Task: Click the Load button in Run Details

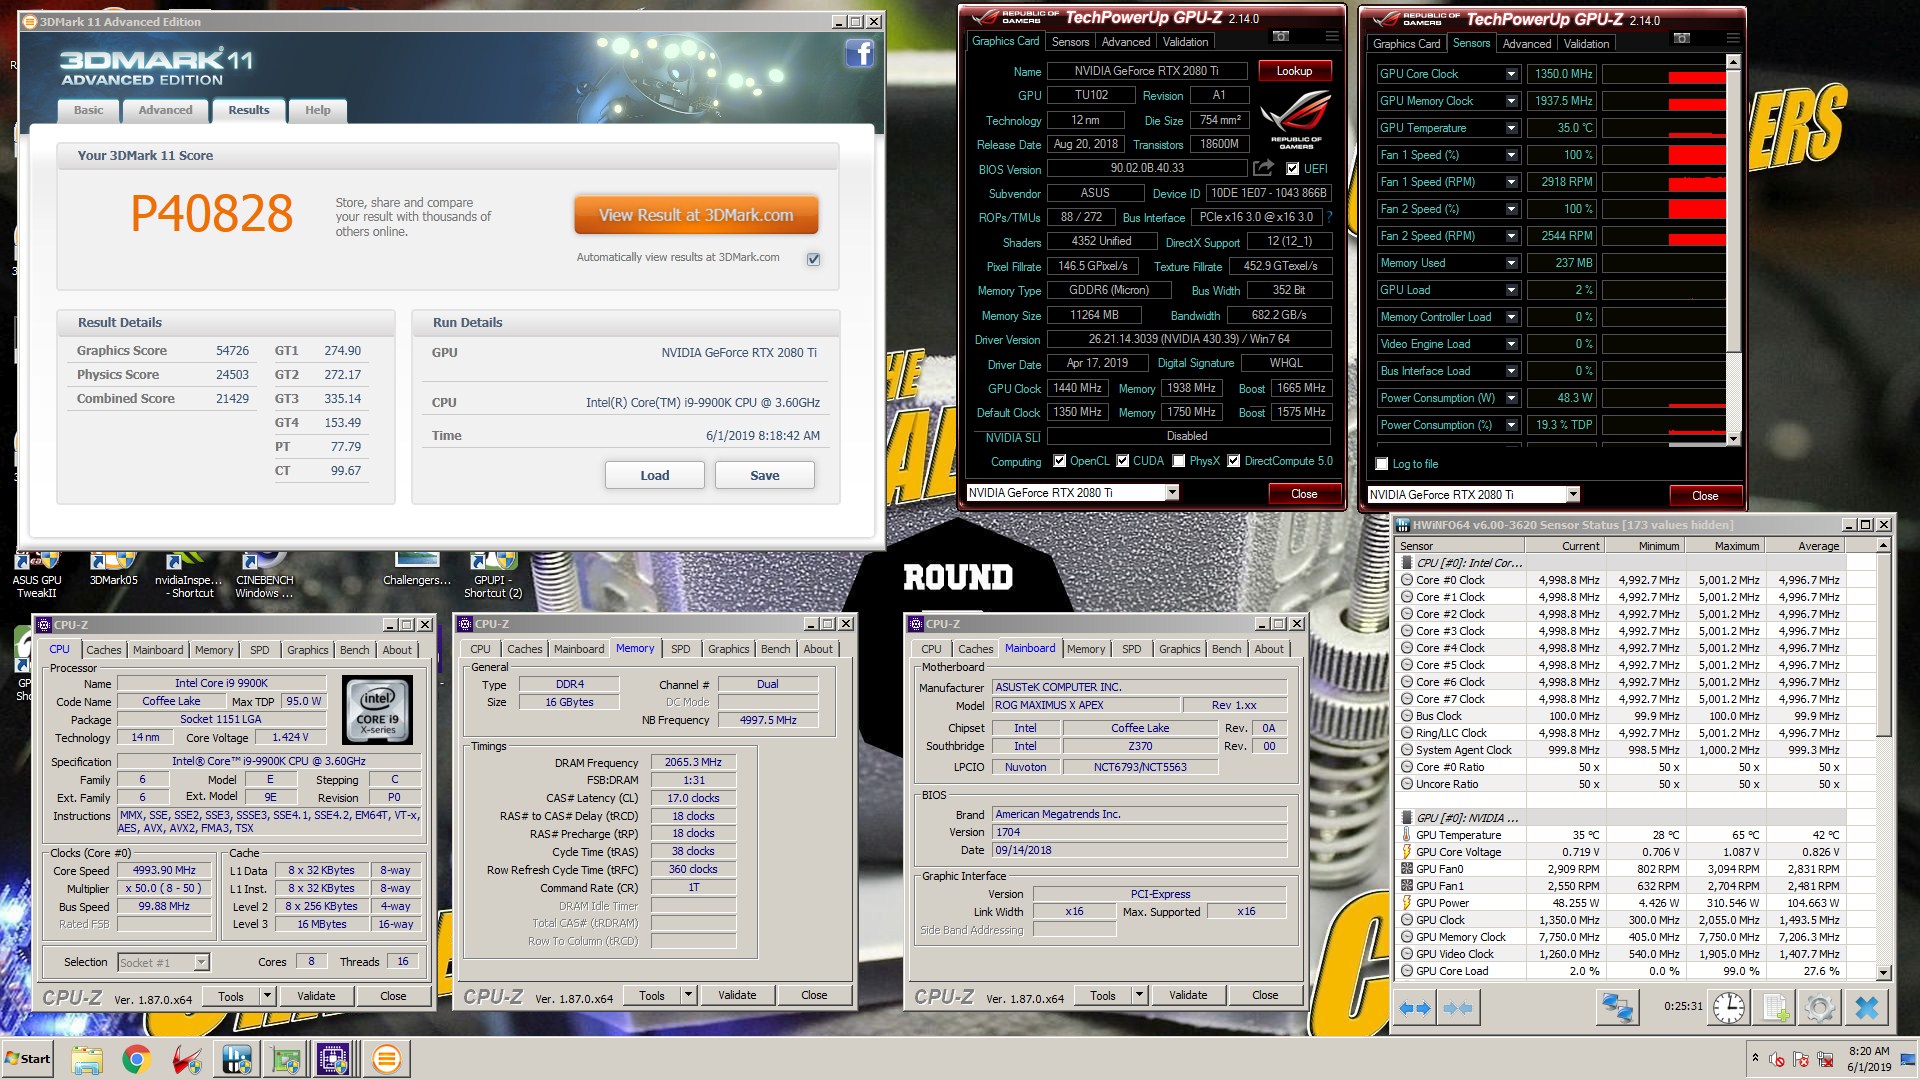Action: [x=655, y=475]
